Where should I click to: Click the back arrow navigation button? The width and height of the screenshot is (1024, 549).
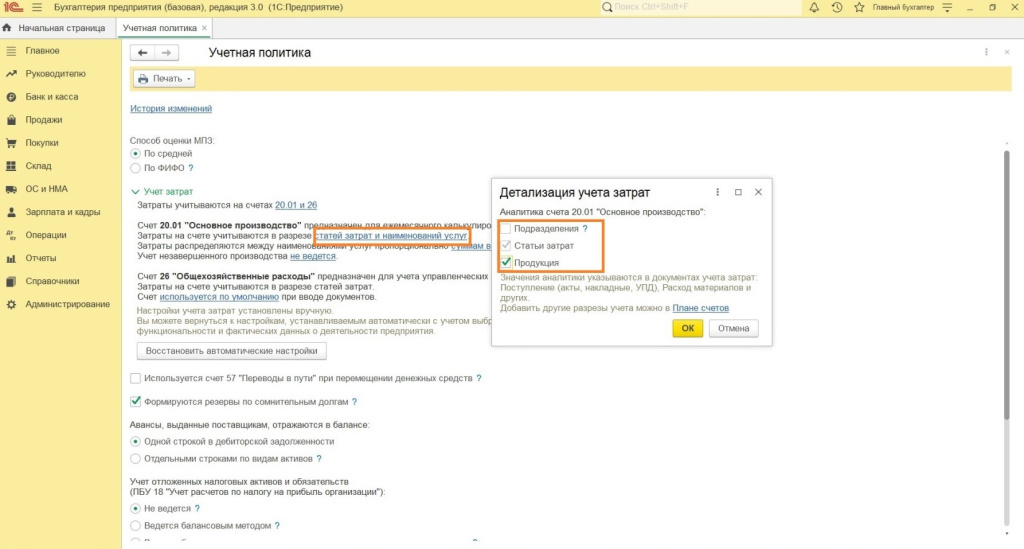pyautogui.click(x=143, y=52)
